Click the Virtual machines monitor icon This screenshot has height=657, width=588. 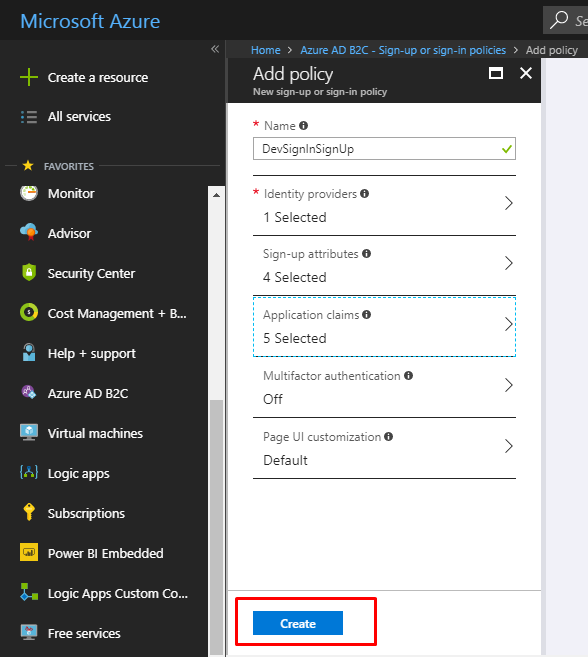click(x=29, y=432)
